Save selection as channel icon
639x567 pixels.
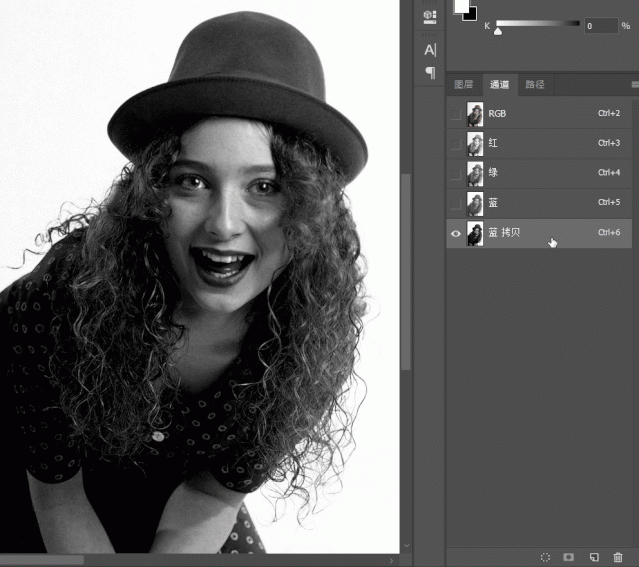[x=568, y=556]
